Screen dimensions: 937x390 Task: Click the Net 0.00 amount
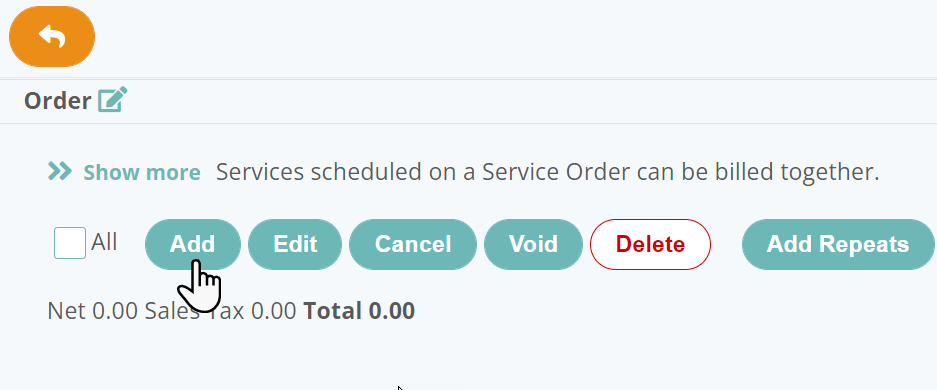click(x=92, y=311)
